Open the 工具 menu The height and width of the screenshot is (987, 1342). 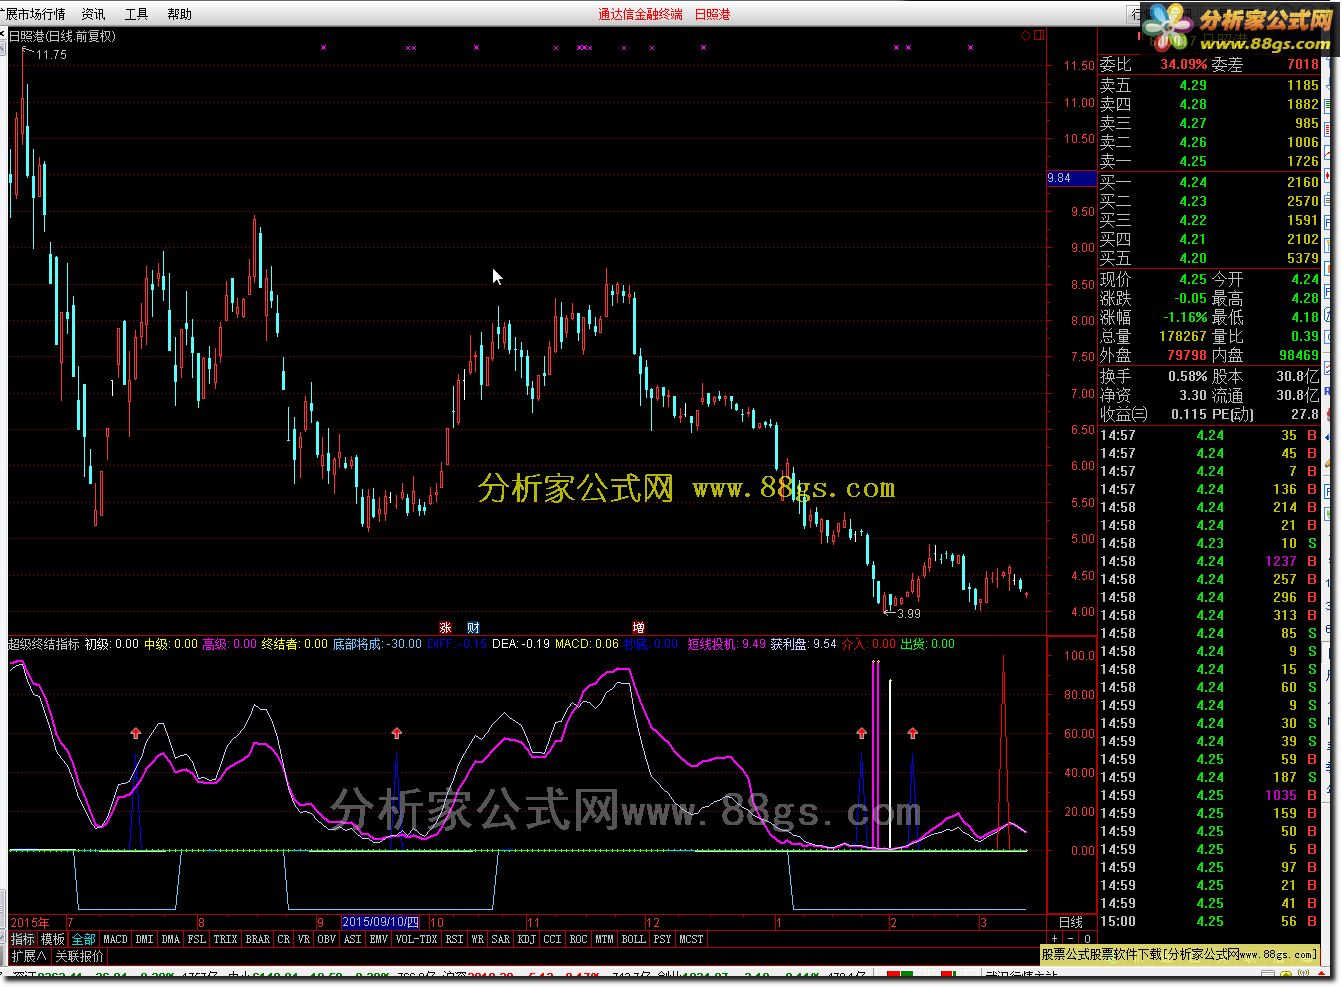pyautogui.click(x=137, y=14)
